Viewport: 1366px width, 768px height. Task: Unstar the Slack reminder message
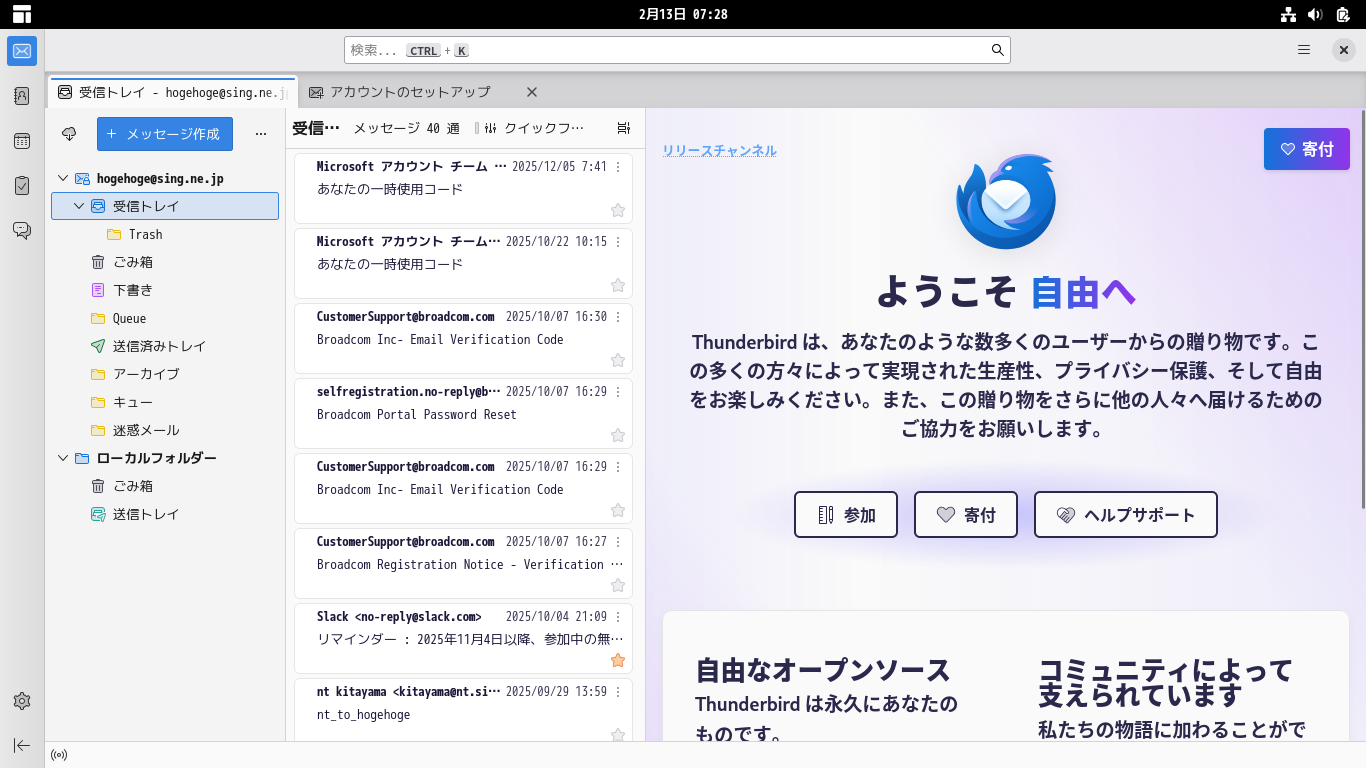(618, 660)
